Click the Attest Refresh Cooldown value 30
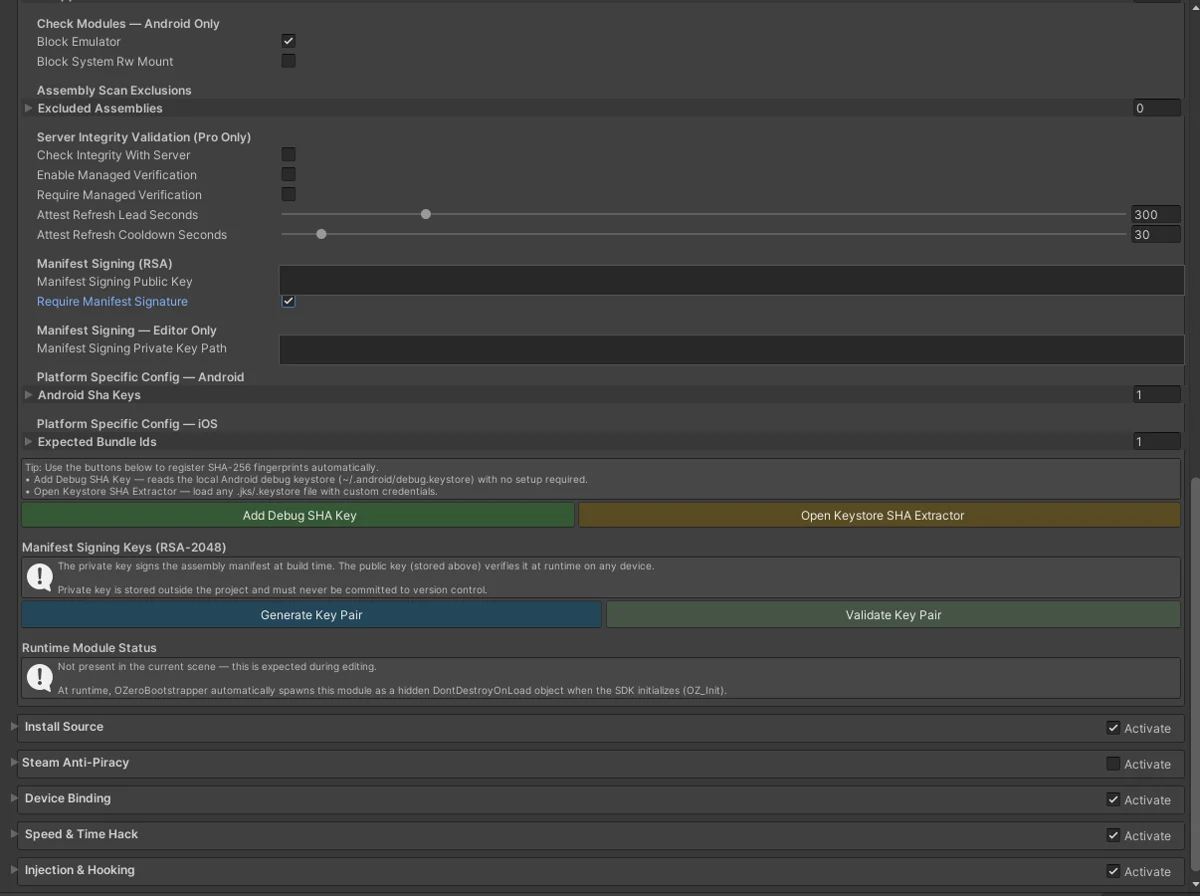The height and width of the screenshot is (896, 1200). [1156, 234]
